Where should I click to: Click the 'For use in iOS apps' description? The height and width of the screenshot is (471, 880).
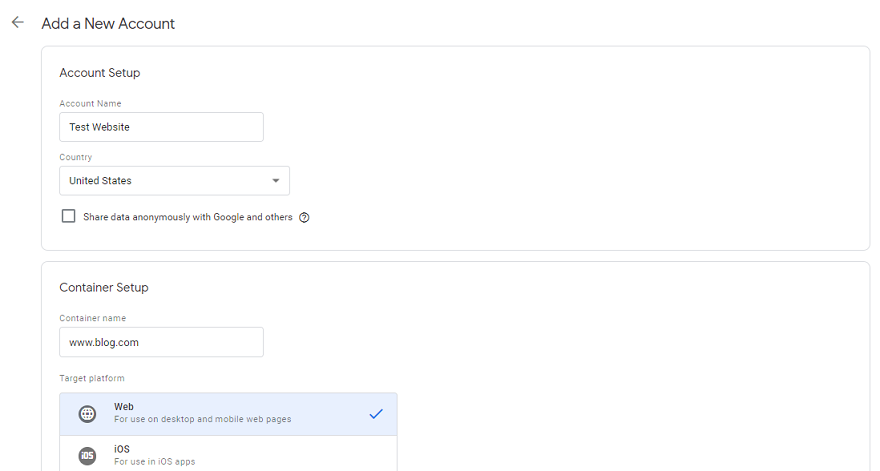click(155, 462)
